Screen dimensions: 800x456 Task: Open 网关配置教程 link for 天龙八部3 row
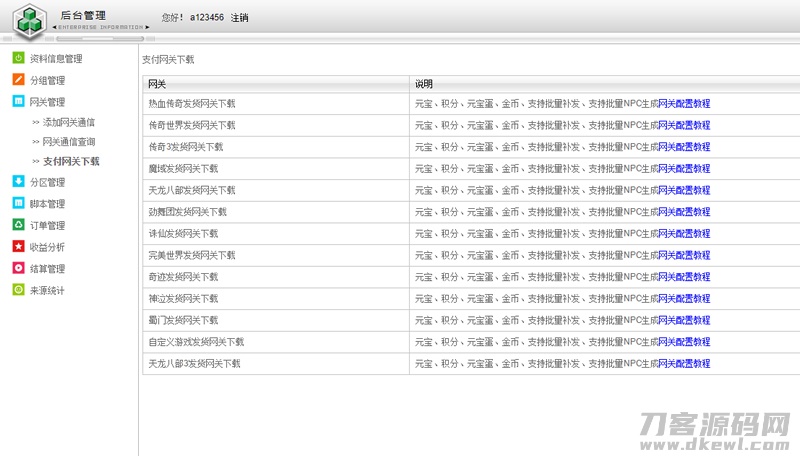tap(684, 364)
